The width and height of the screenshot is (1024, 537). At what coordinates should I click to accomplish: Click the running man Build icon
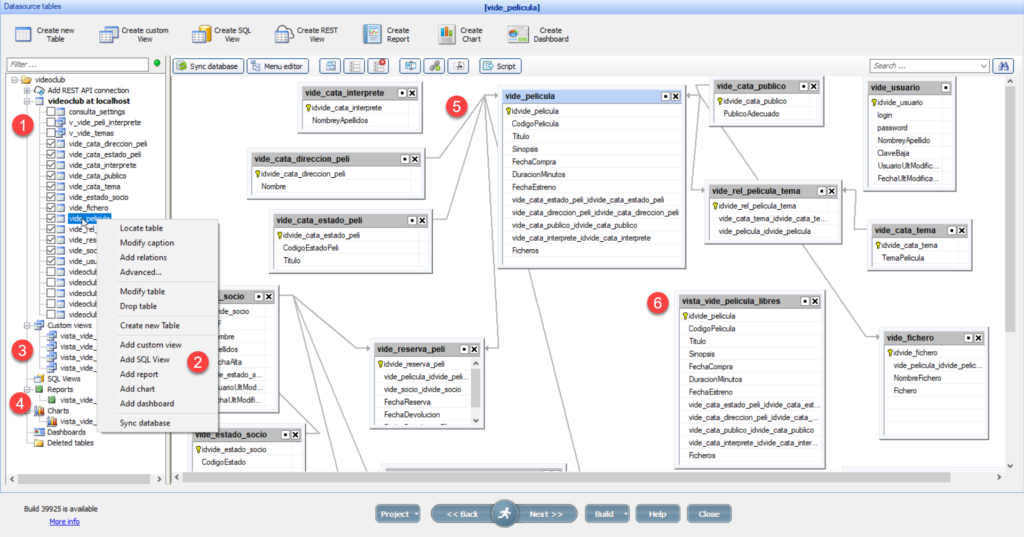pyautogui.click(x=504, y=513)
